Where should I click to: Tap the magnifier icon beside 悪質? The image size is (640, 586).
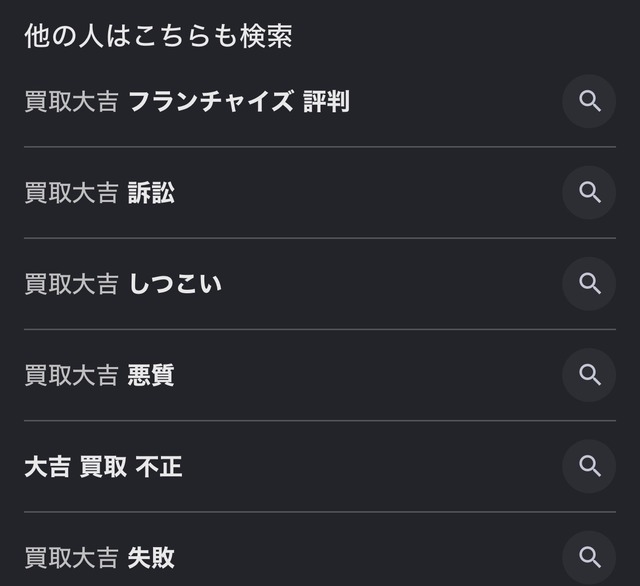(x=589, y=375)
